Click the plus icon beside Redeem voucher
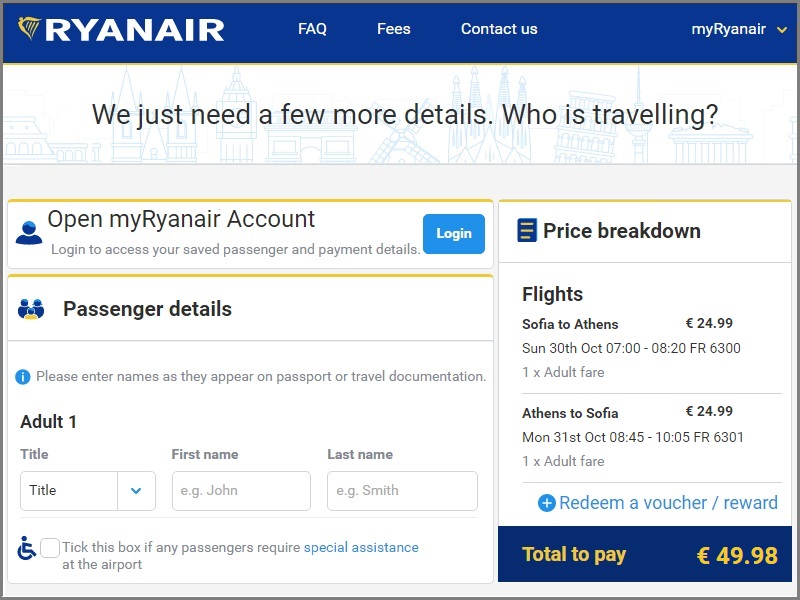Screen dimensions: 800x600 [x=547, y=503]
